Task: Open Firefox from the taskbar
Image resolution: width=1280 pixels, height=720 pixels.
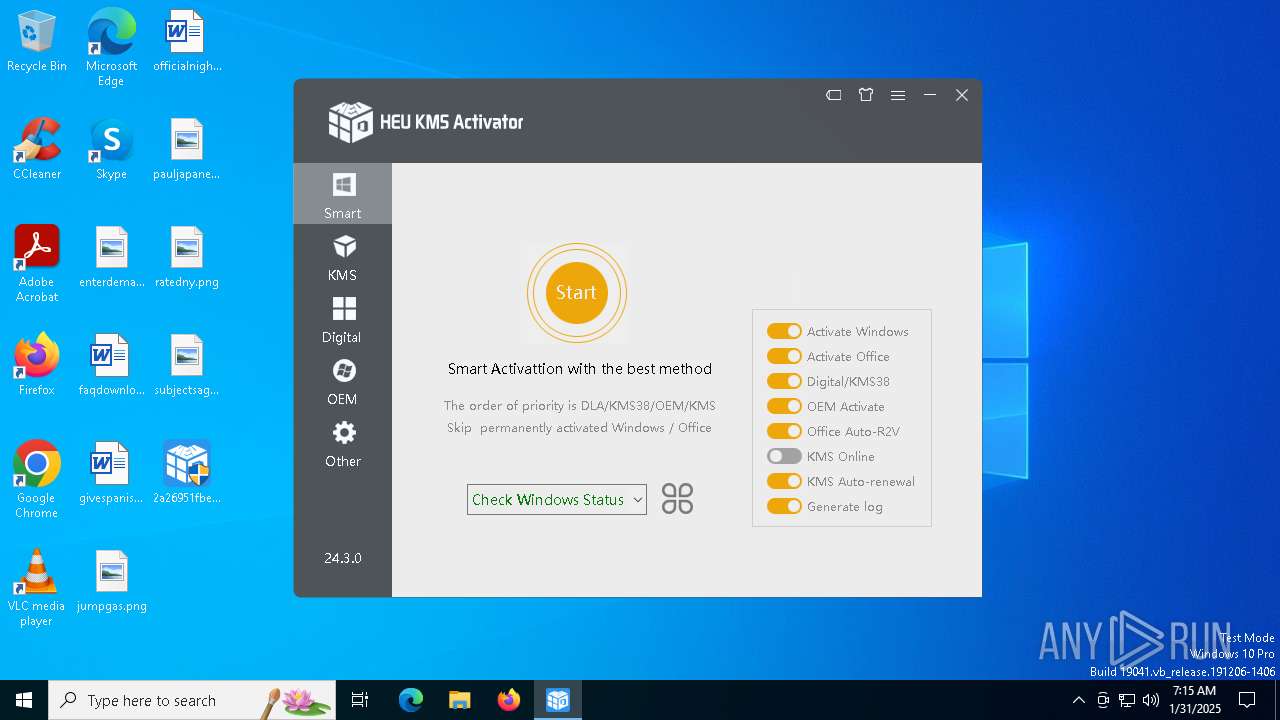Action: [x=508, y=700]
